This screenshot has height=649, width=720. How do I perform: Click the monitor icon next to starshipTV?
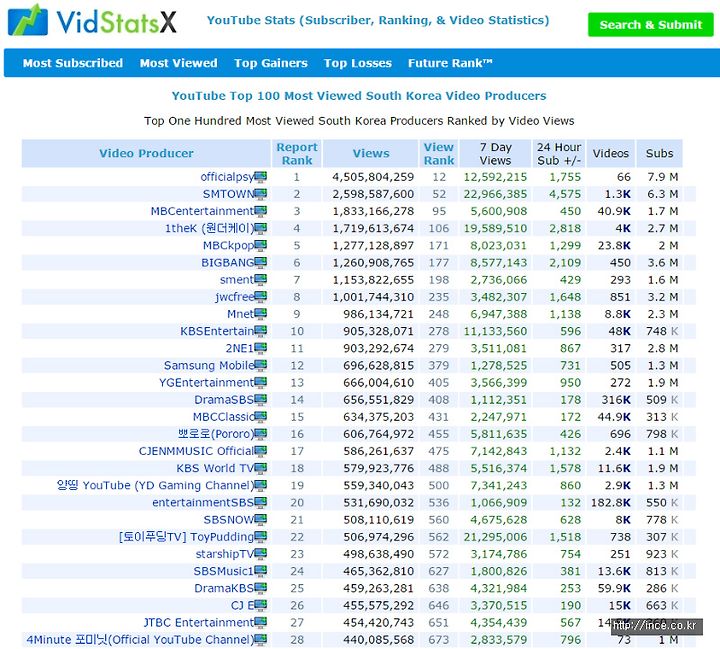pyautogui.click(x=260, y=554)
